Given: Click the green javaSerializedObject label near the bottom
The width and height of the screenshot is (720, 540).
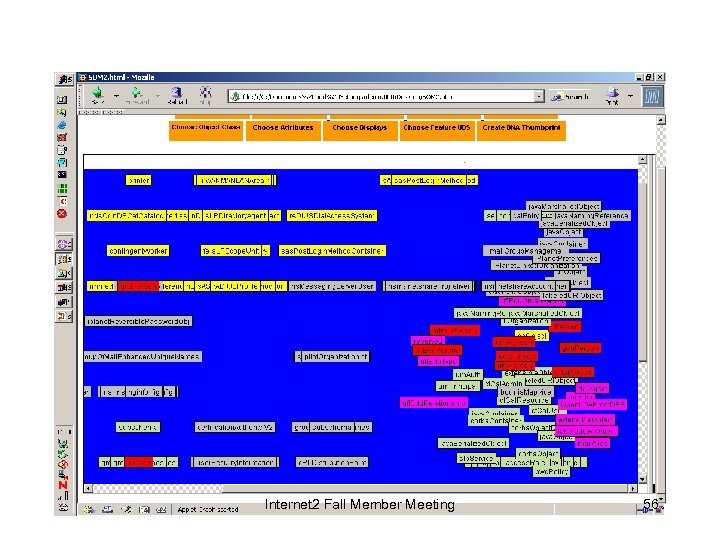Looking at the screenshot, I should [473, 443].
